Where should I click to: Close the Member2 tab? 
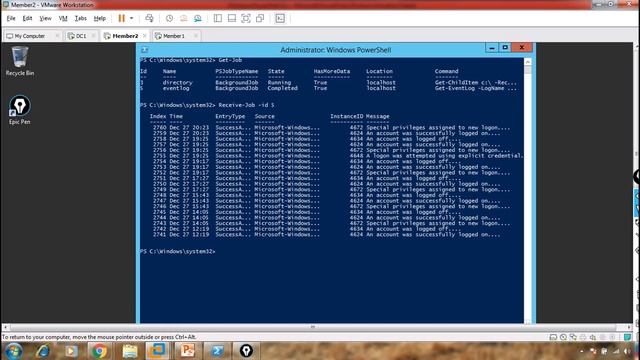[x=144, y=36]
